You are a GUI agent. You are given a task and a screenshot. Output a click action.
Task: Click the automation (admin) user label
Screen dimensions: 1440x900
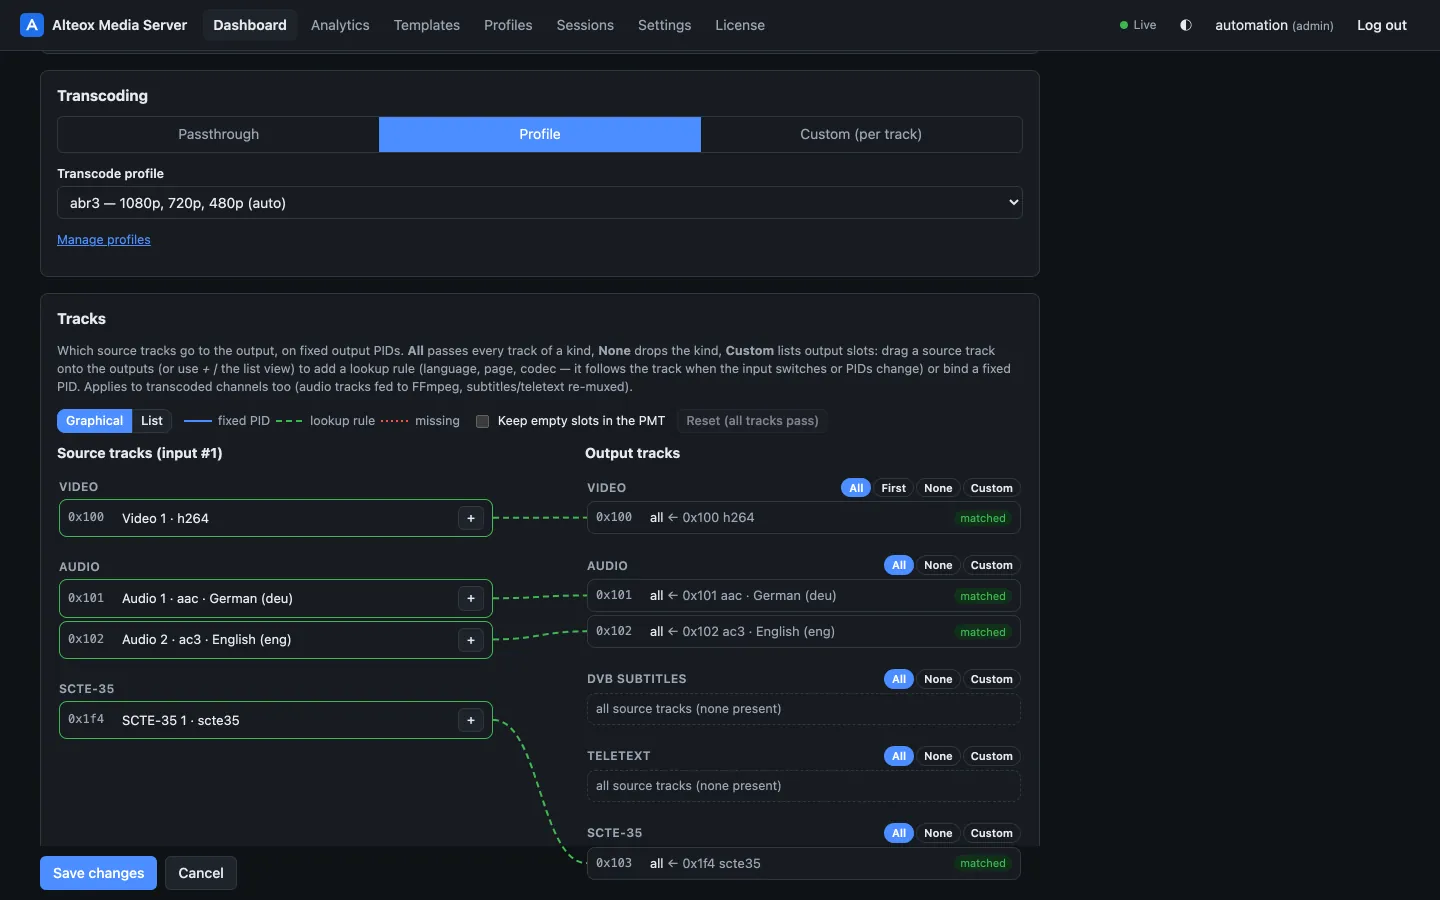1274,25
